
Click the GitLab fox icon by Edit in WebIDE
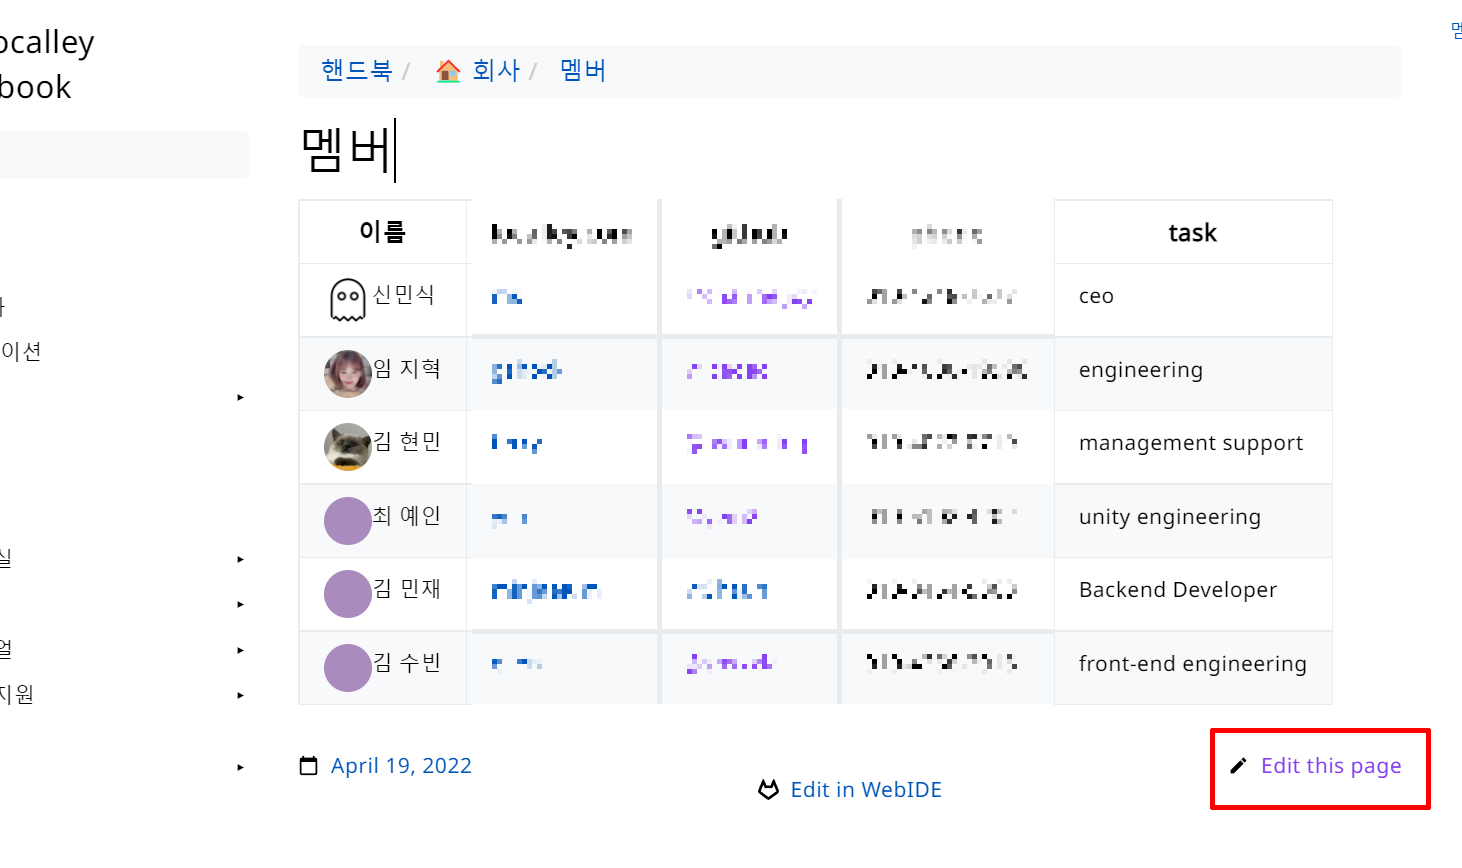pyautogui.click(x=768, y=790)
